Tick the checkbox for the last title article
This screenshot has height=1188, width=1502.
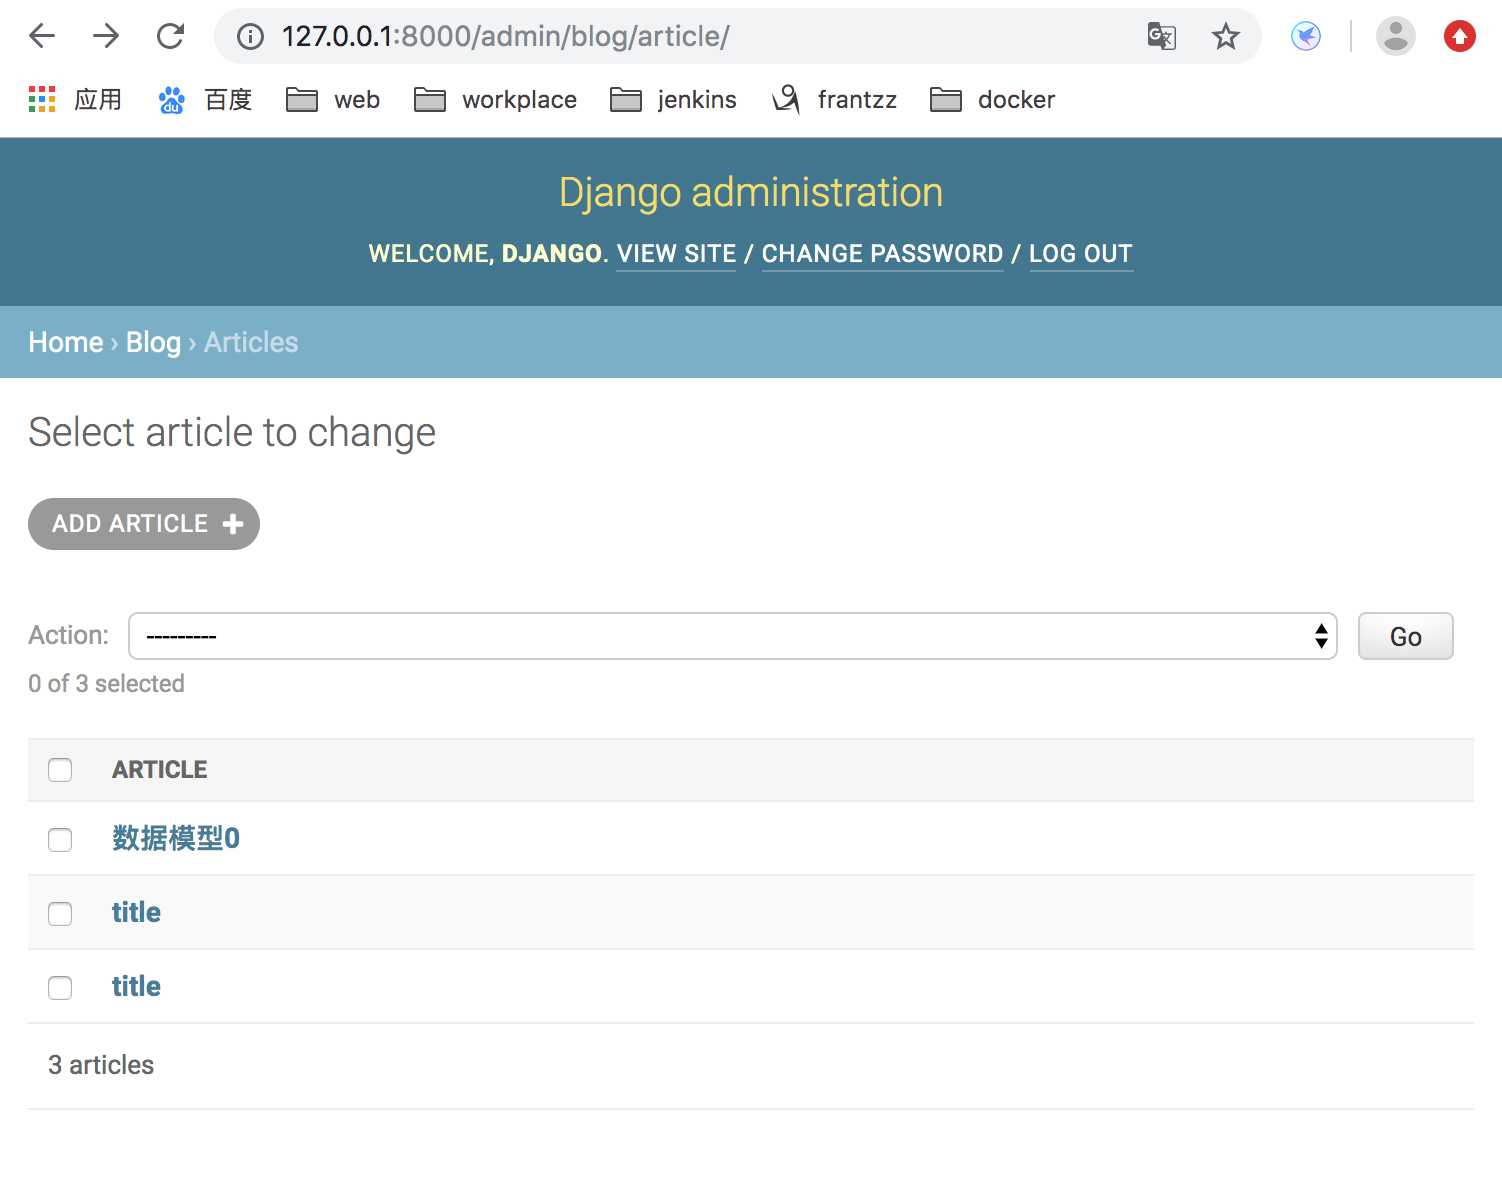60,987
